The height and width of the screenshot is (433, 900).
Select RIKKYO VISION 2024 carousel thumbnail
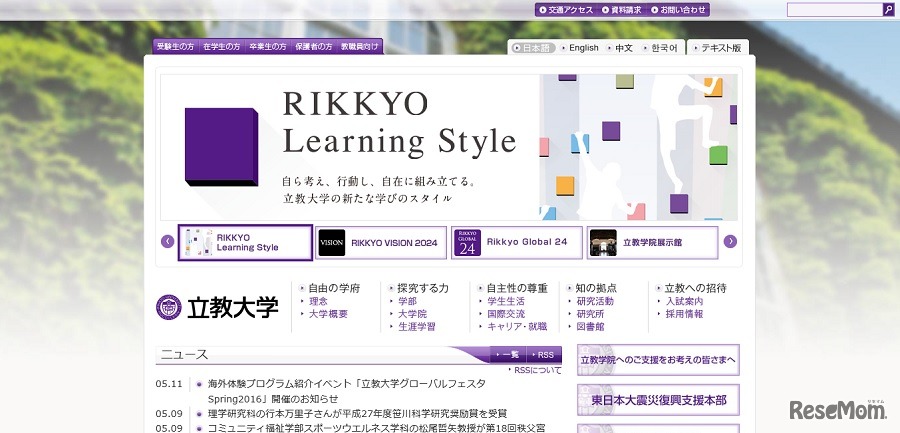381,242
